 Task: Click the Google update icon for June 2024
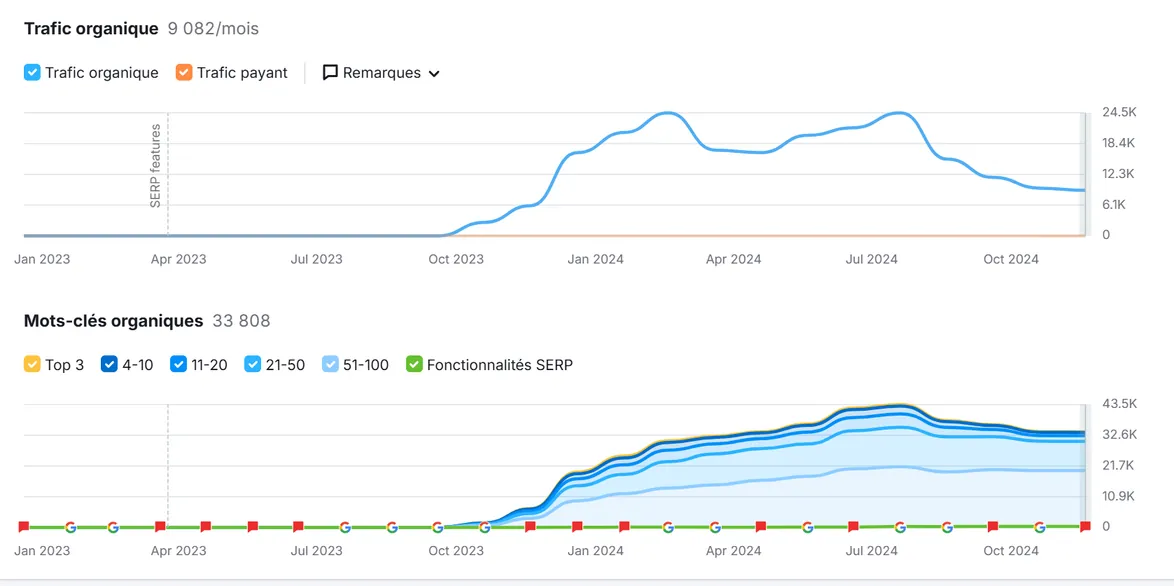click(807, 527)
